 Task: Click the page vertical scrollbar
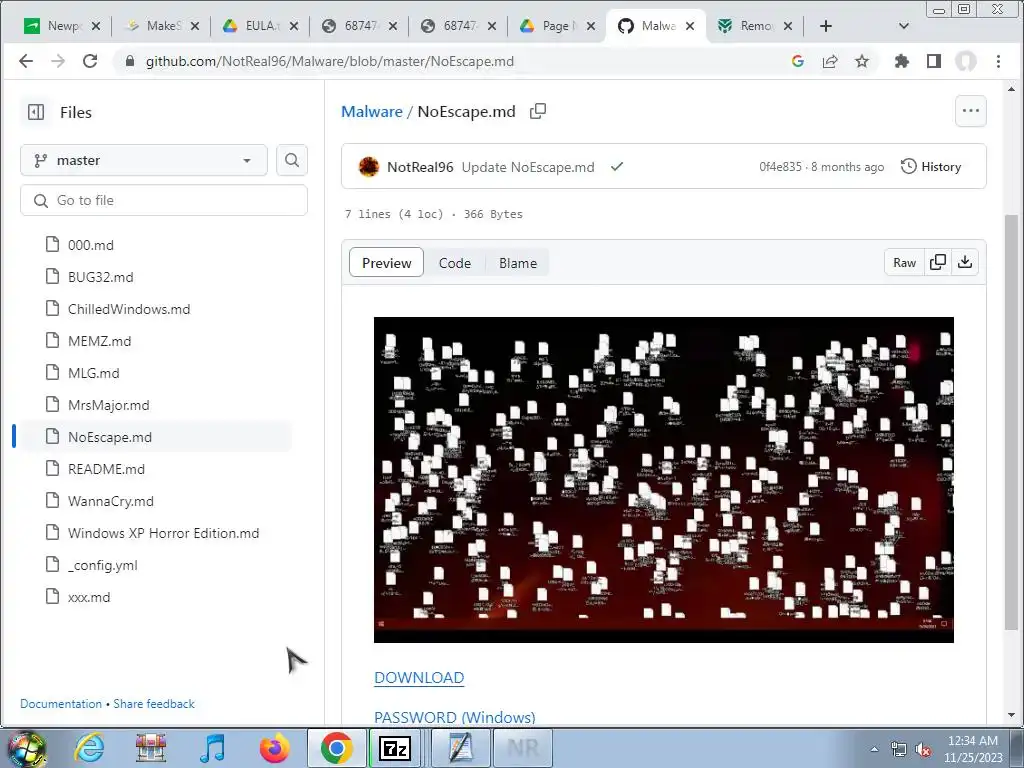coord(1011,421)
